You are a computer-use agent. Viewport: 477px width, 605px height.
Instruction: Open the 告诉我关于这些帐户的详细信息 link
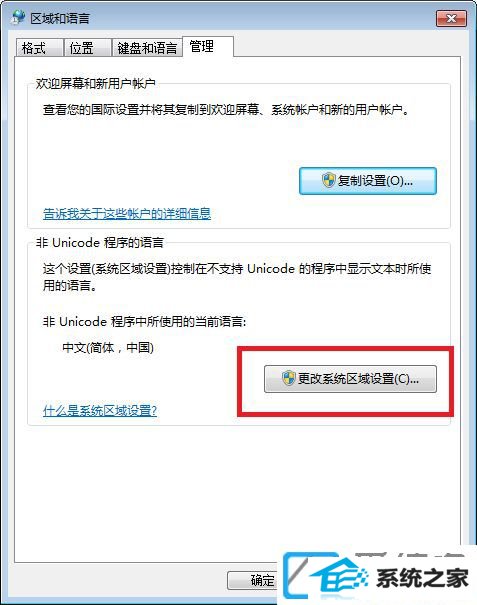(127, 213)
